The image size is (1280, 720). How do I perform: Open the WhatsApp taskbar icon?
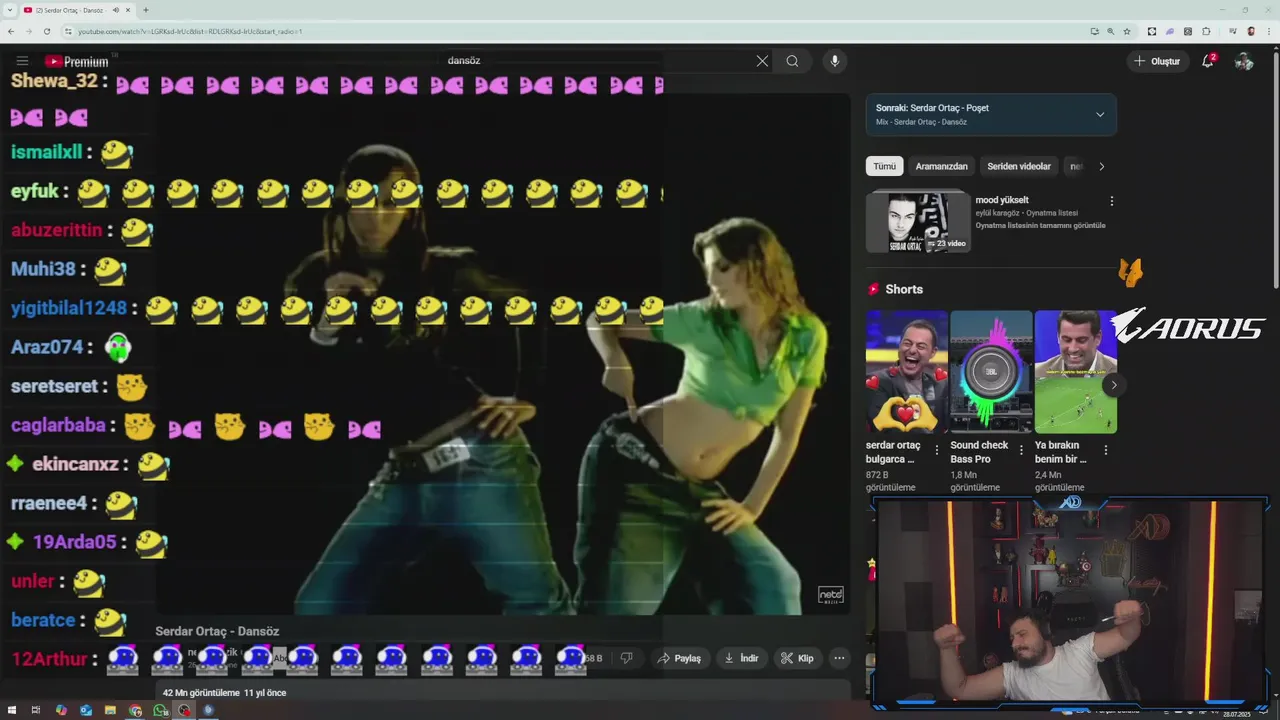160,710
